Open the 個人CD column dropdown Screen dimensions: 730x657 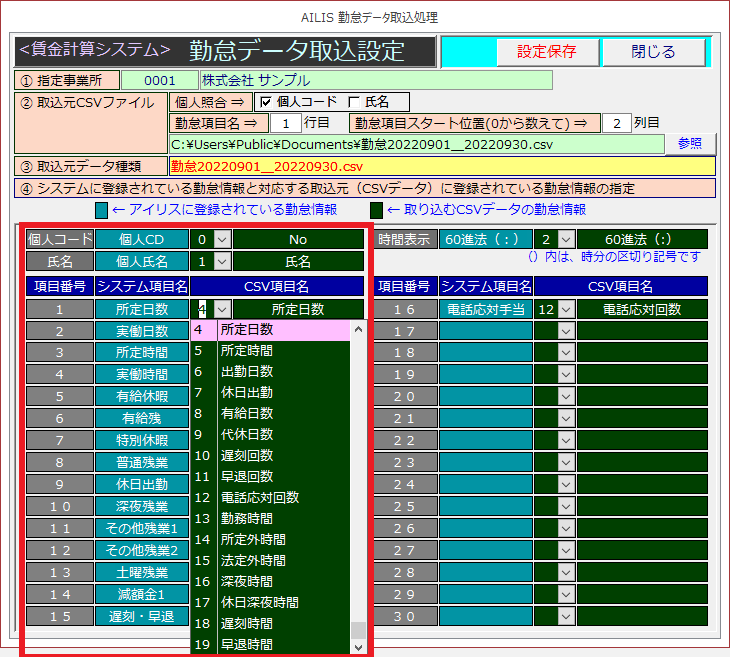point(222,240)
